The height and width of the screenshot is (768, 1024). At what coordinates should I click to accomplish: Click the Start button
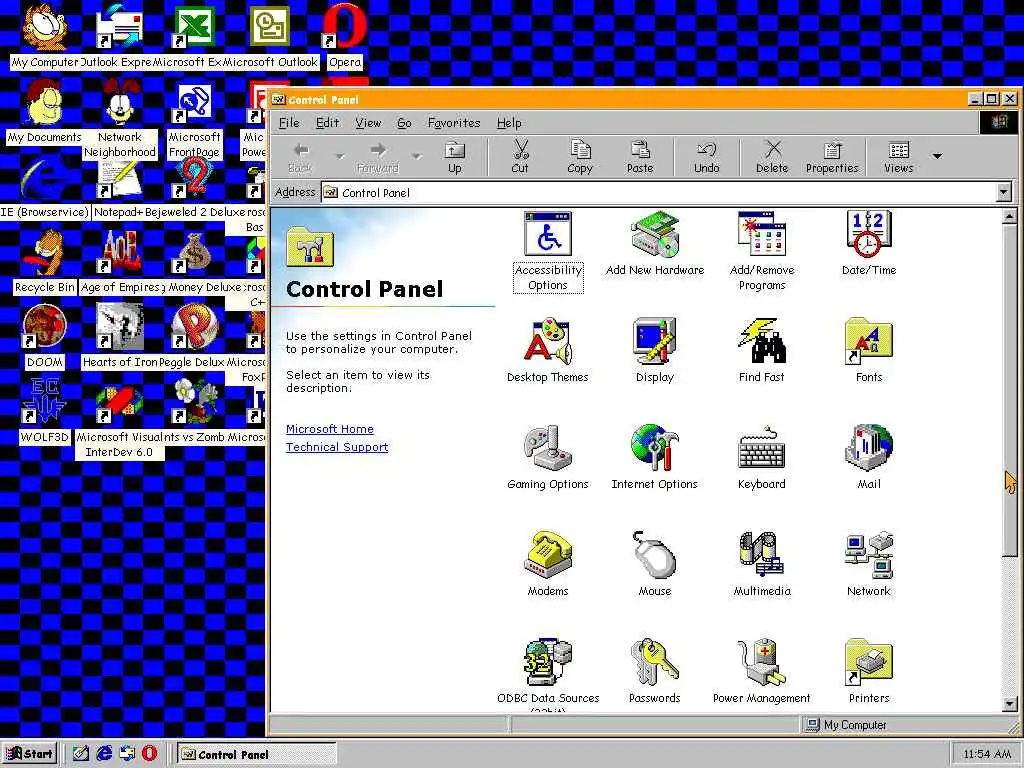pos(29,754)
